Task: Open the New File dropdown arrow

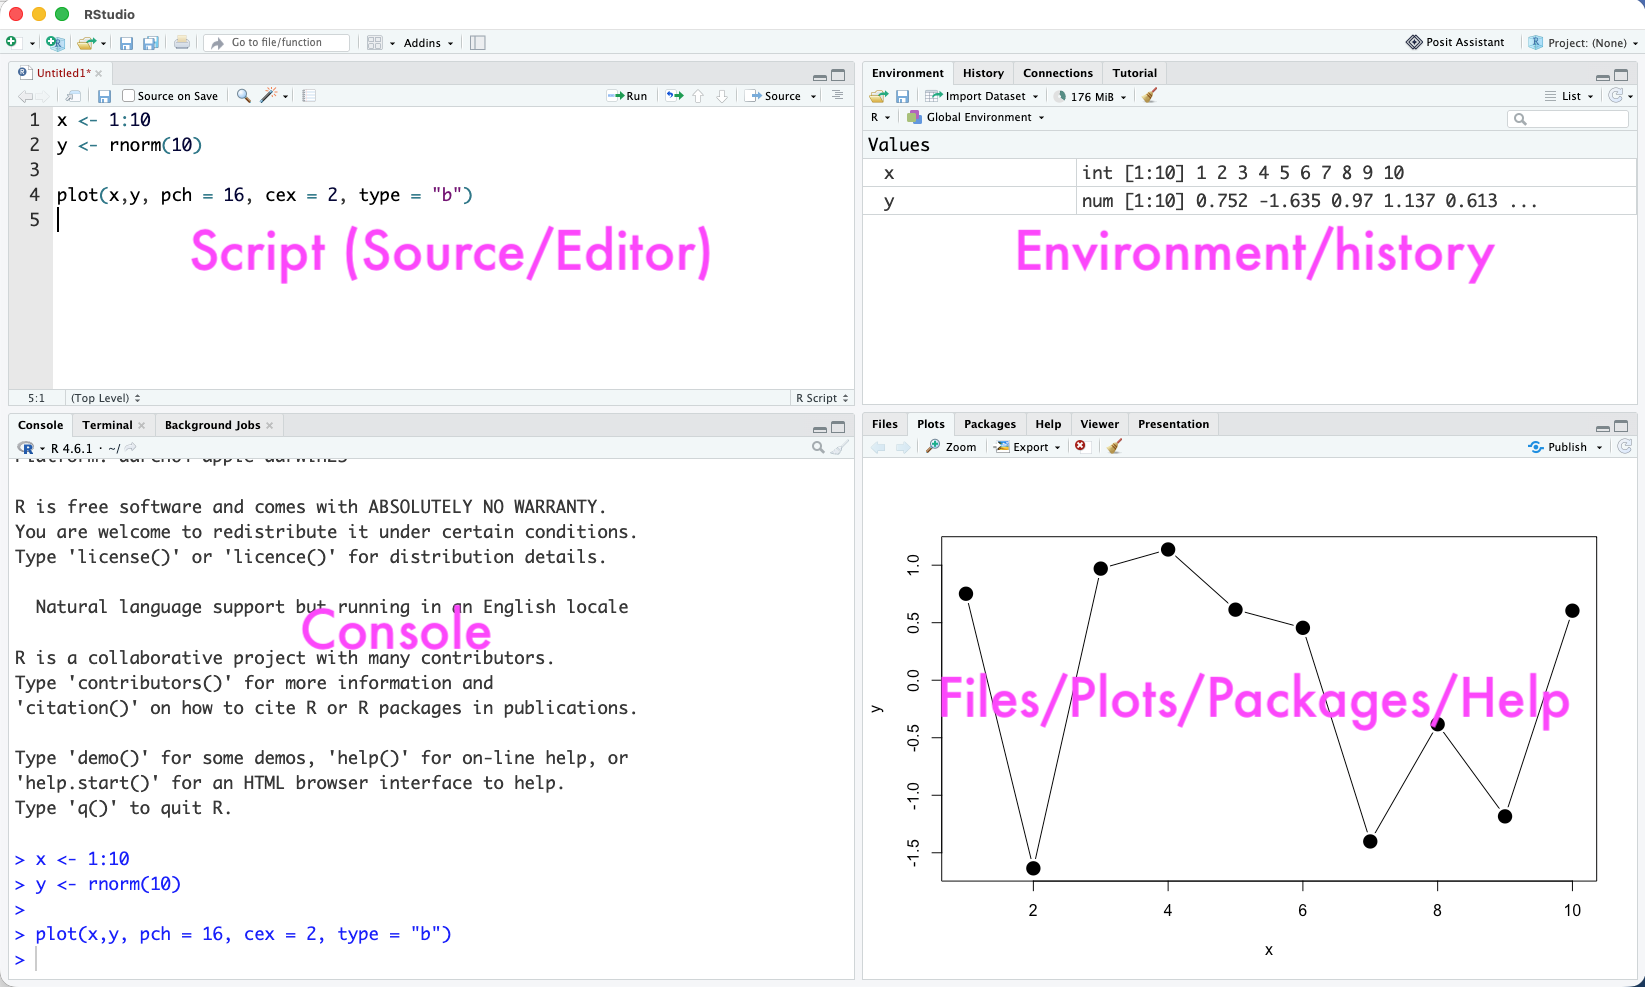Action: (x=32, y=43)
